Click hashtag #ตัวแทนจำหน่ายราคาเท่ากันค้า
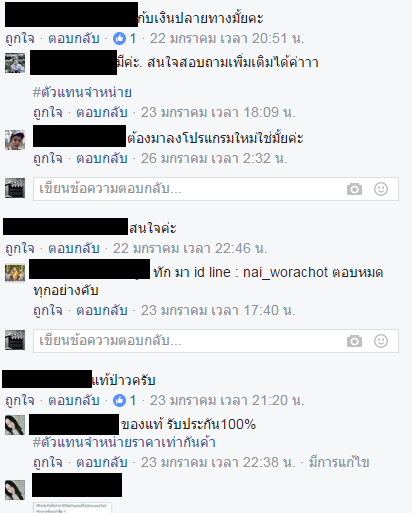412x513 pixels. pos(124,443)
